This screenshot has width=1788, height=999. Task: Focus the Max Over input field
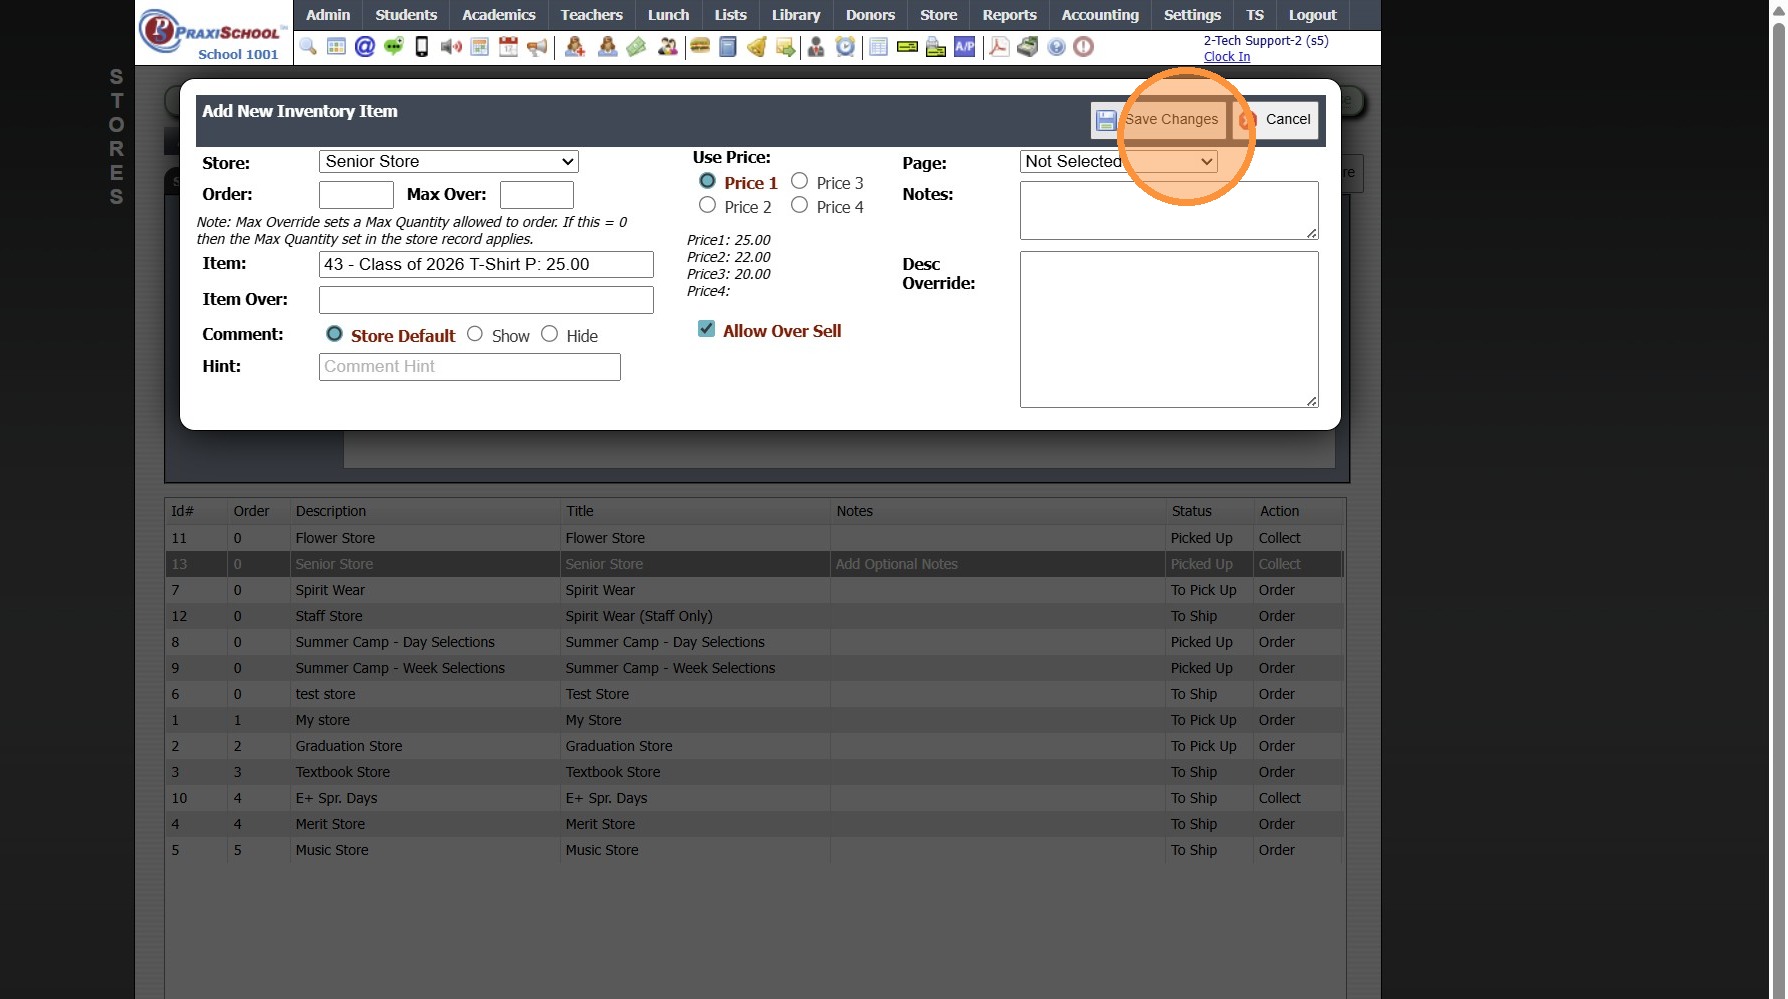[537, 195]
